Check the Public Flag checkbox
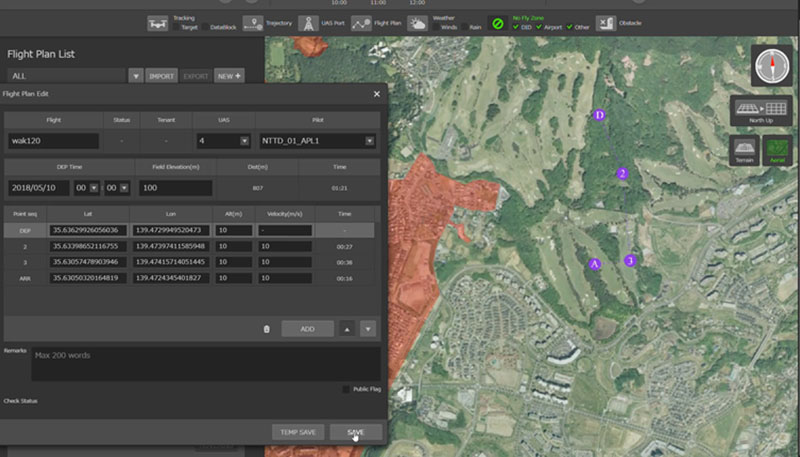The width and height of the screenshot is (800, 457). click(346, 389)
